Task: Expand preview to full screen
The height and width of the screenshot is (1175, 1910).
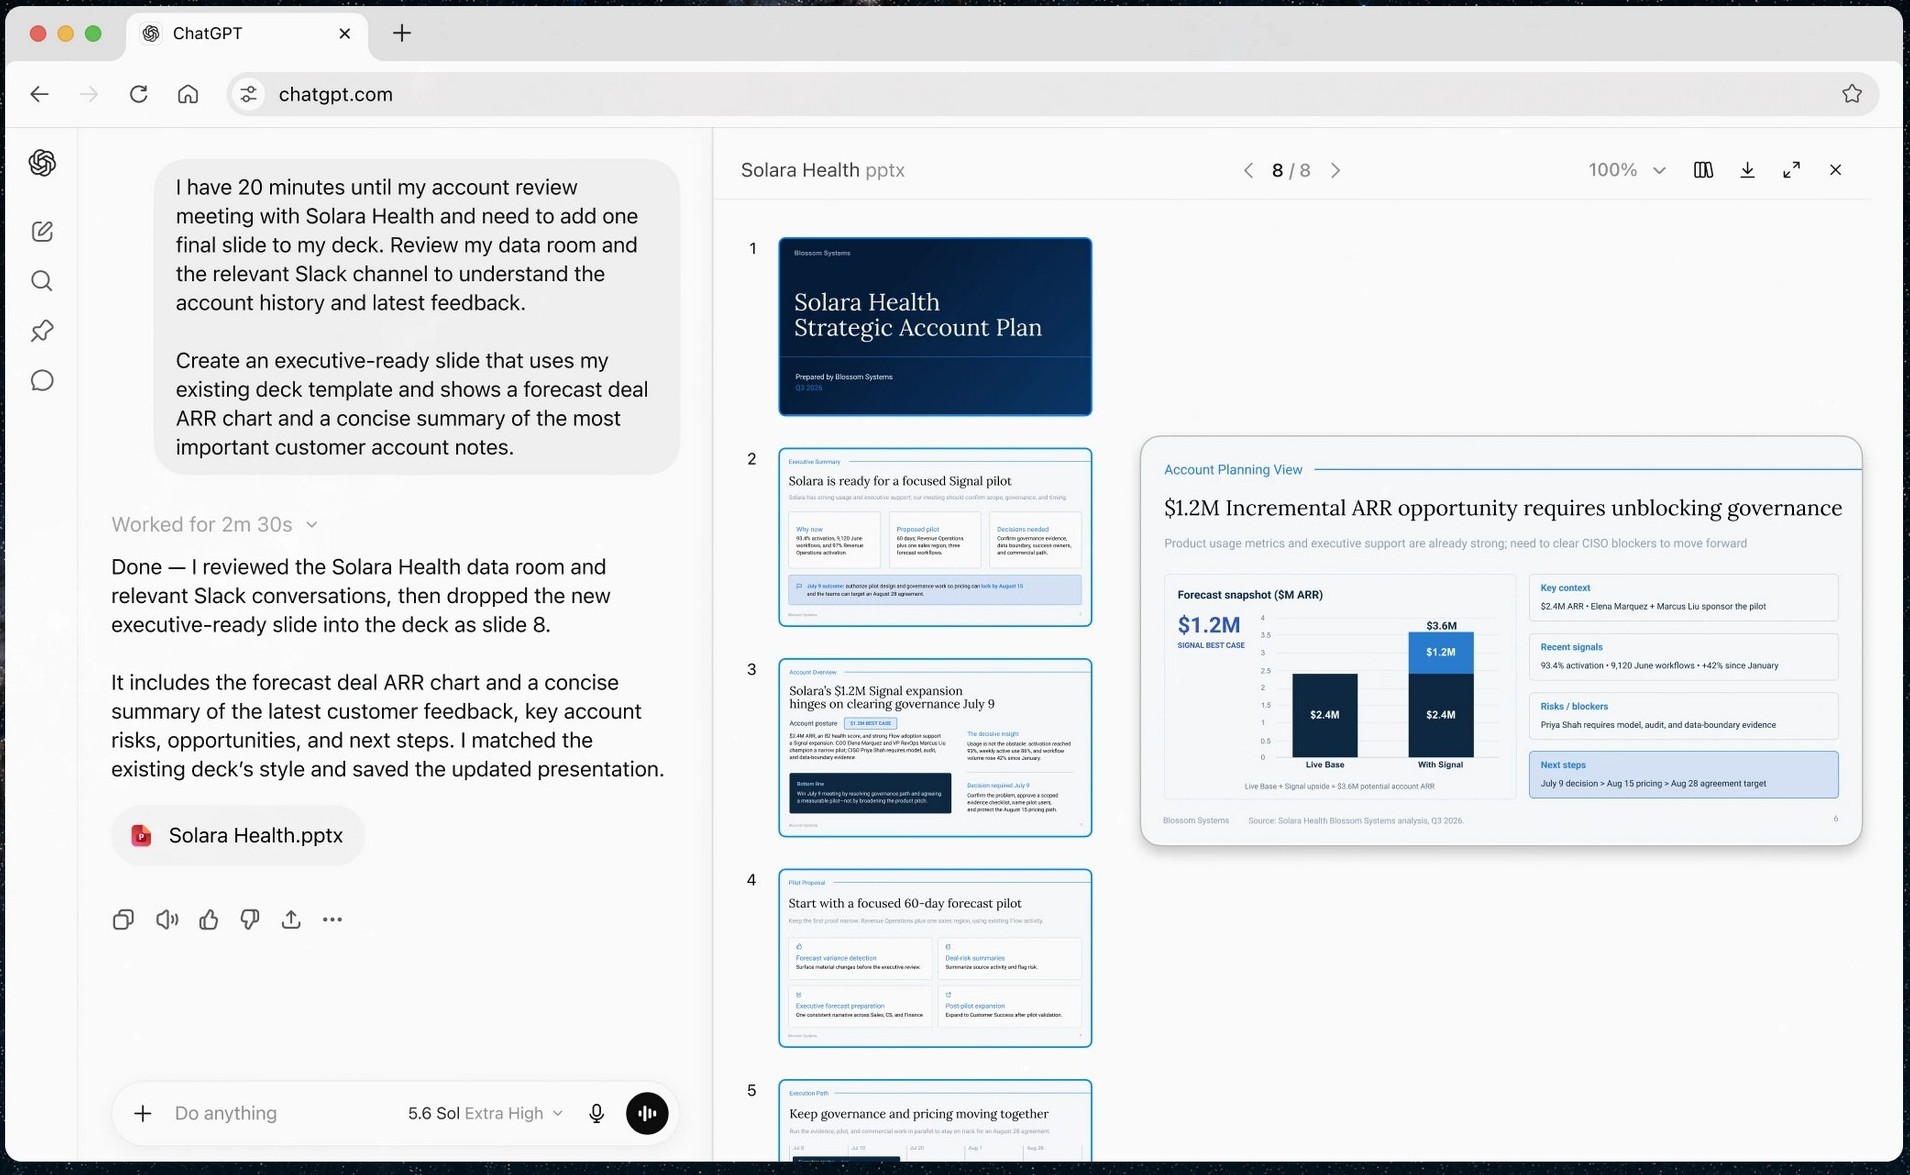Action: coord(1791,170)
